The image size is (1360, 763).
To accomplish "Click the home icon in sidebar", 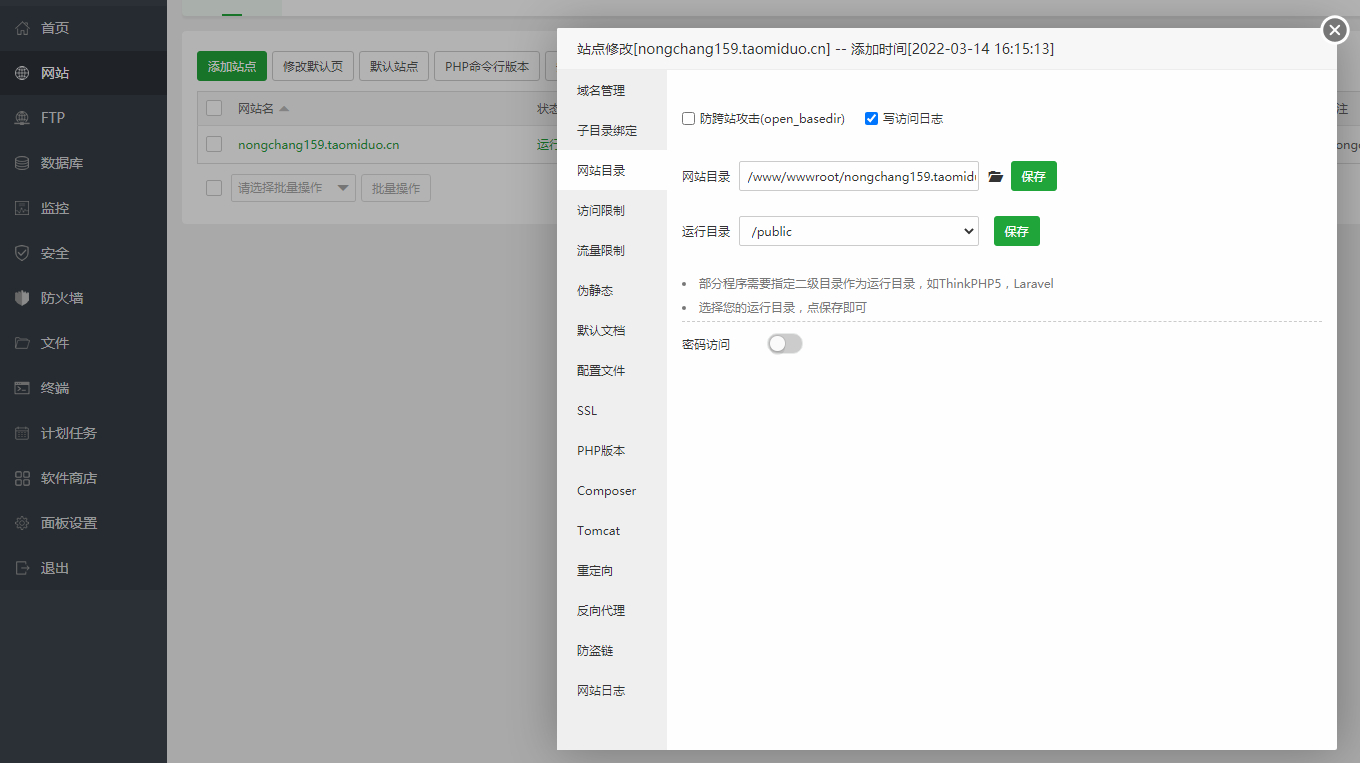I will click(x=22, y=28).
